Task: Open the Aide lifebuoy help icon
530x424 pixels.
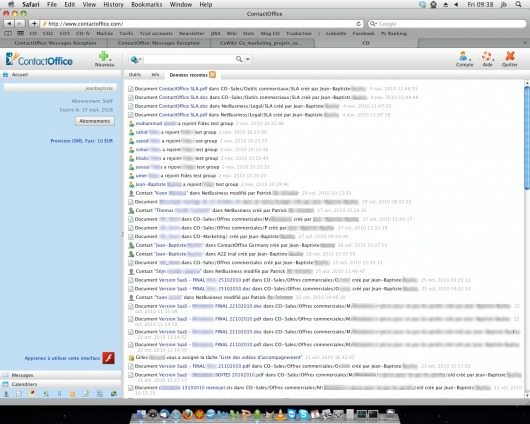Action: (x=486, y=56)
